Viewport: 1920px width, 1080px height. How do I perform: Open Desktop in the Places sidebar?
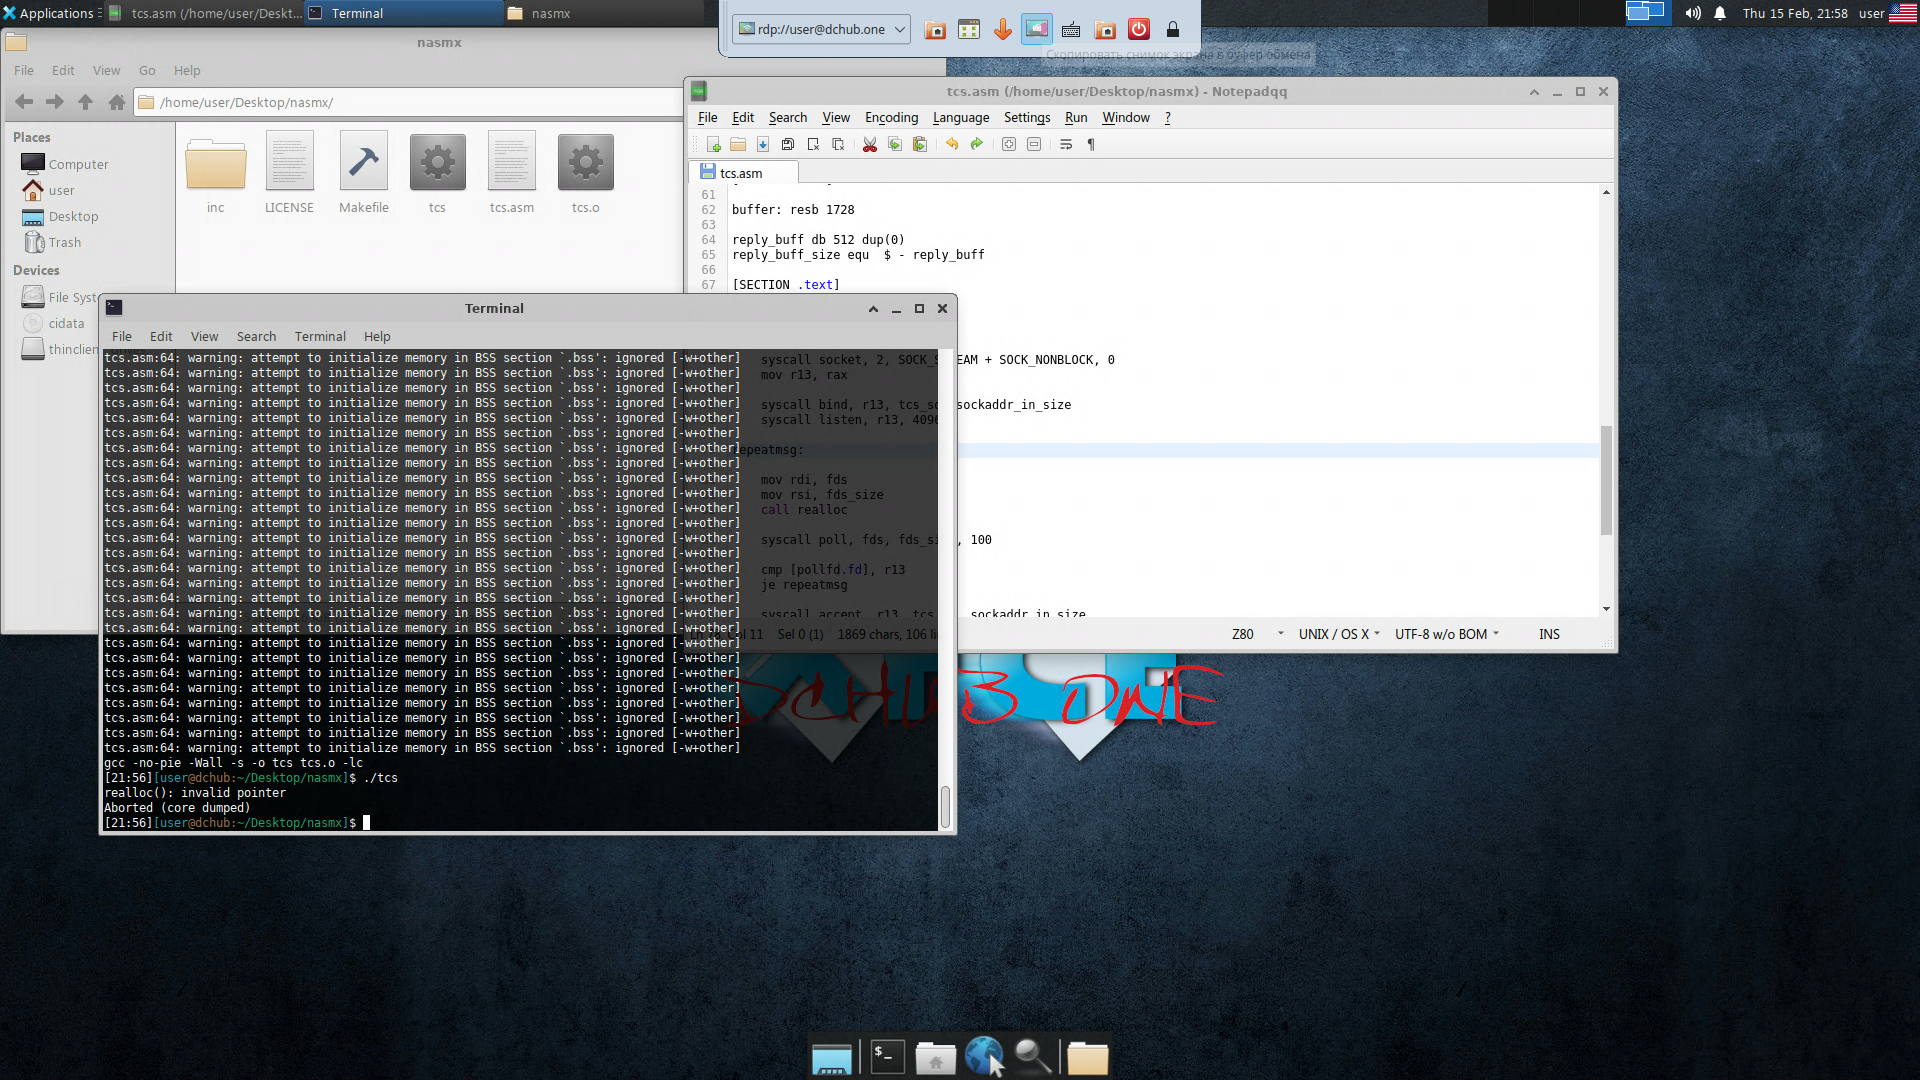(73, 217)
